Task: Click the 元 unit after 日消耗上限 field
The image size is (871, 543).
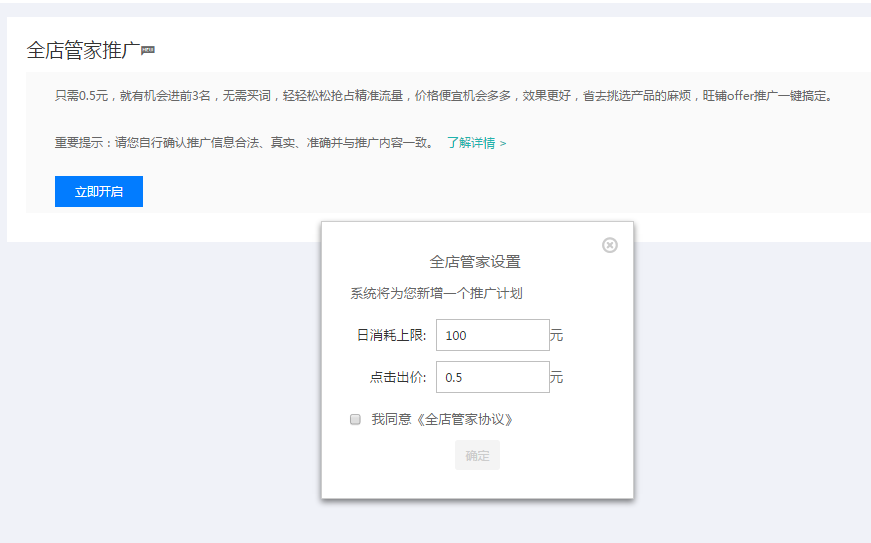Action: [x=557, y=336]
